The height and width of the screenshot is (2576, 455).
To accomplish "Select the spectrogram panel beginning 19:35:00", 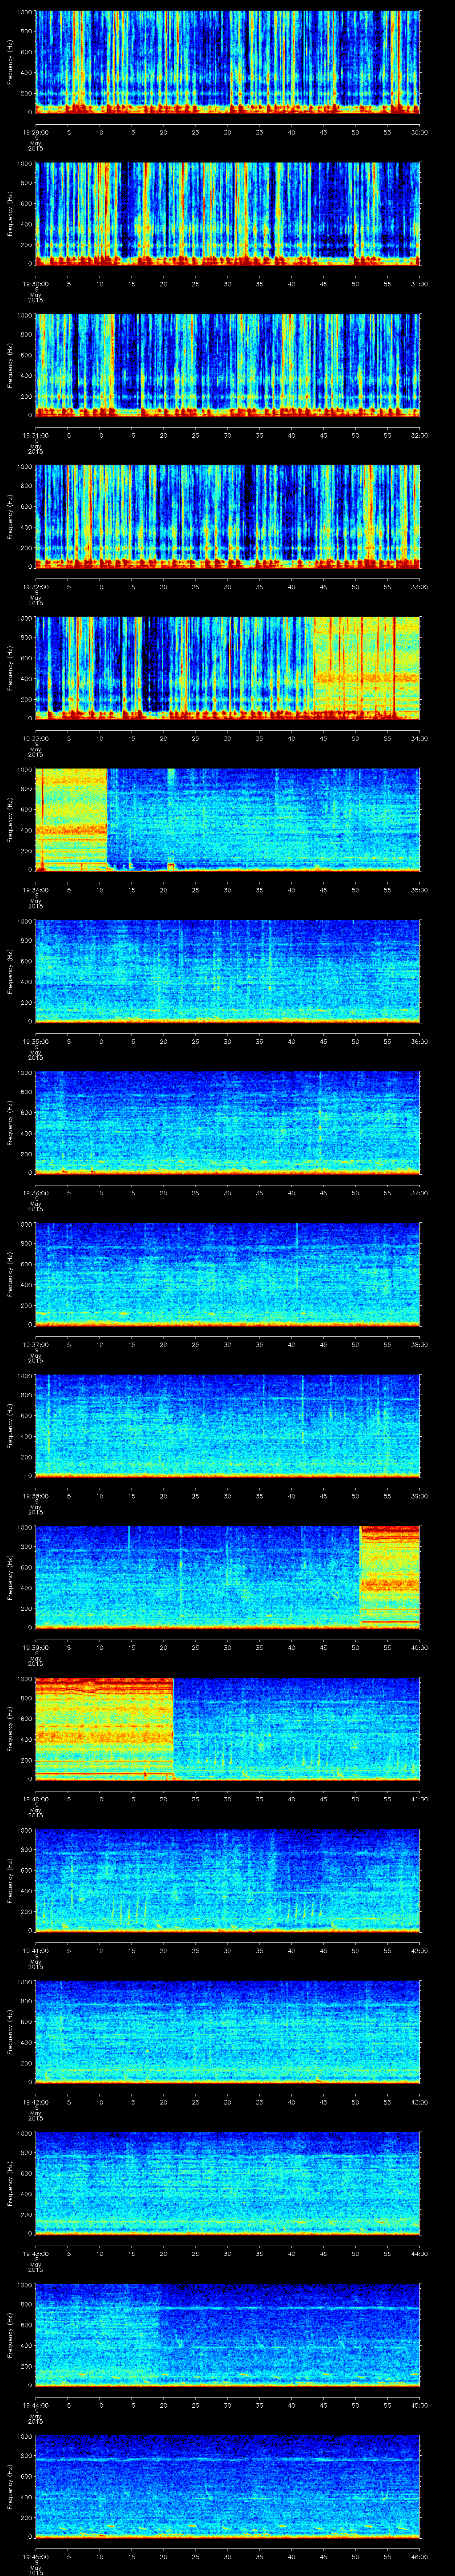I will tap(228, 971).
